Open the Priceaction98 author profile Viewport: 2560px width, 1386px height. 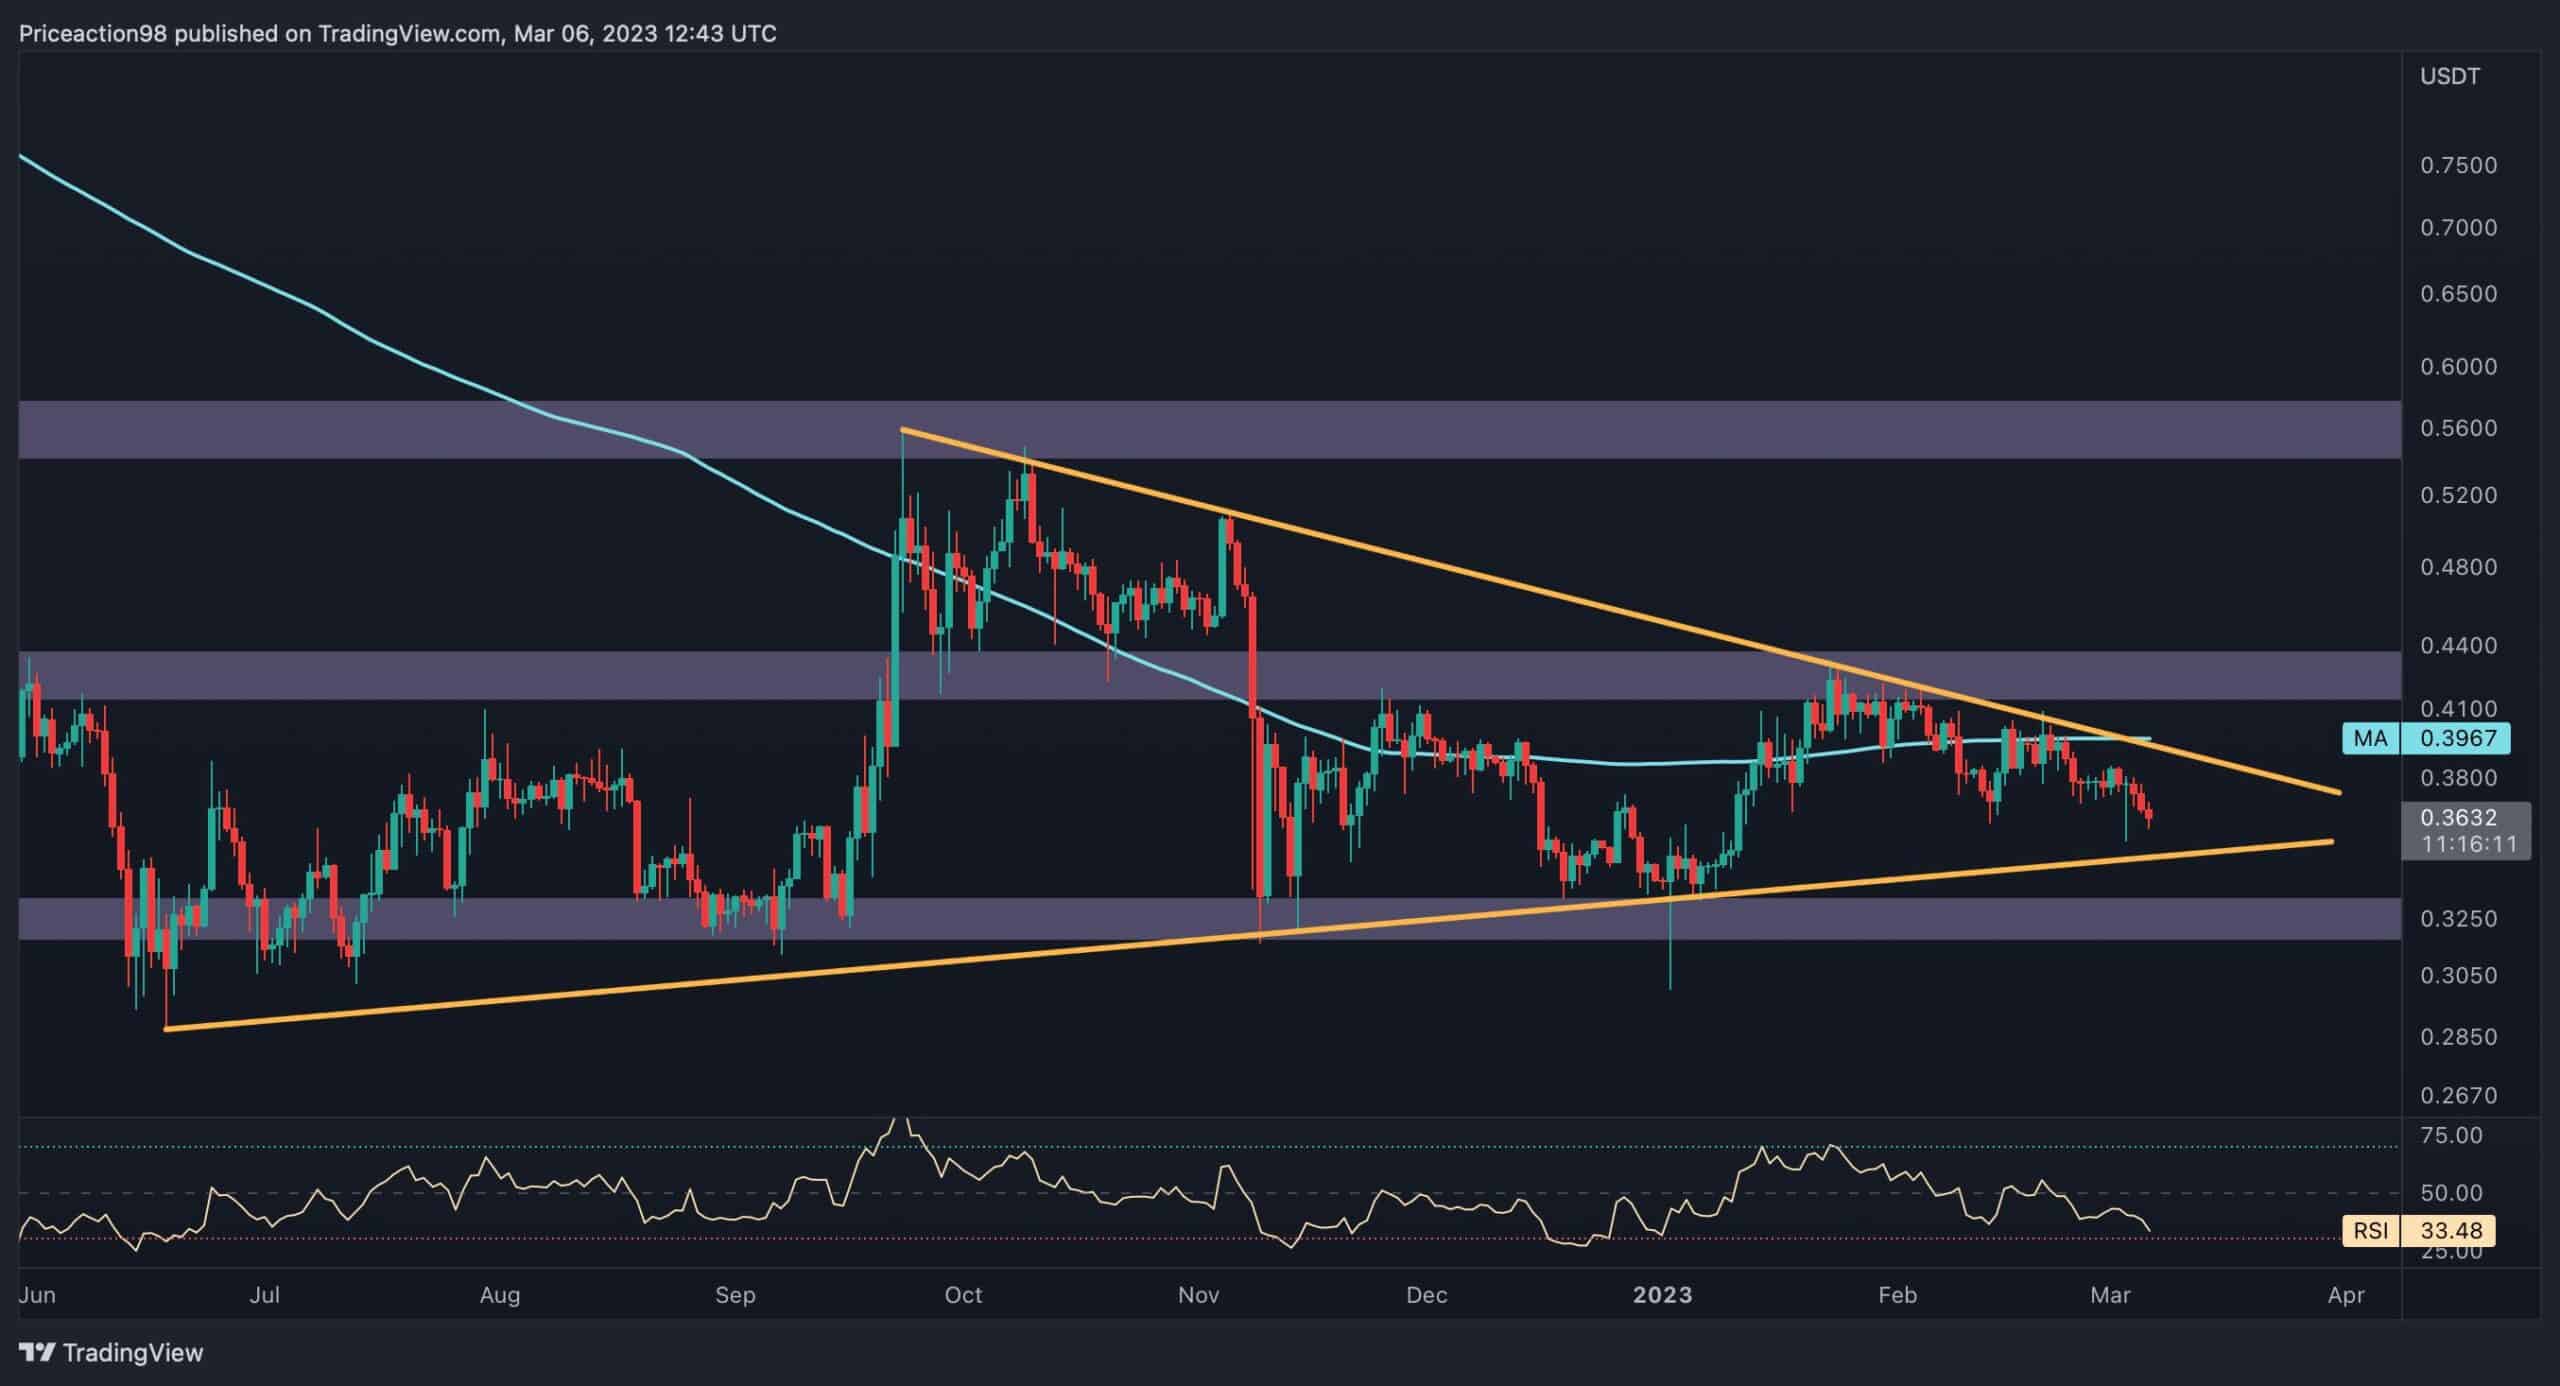pos(92,32)
